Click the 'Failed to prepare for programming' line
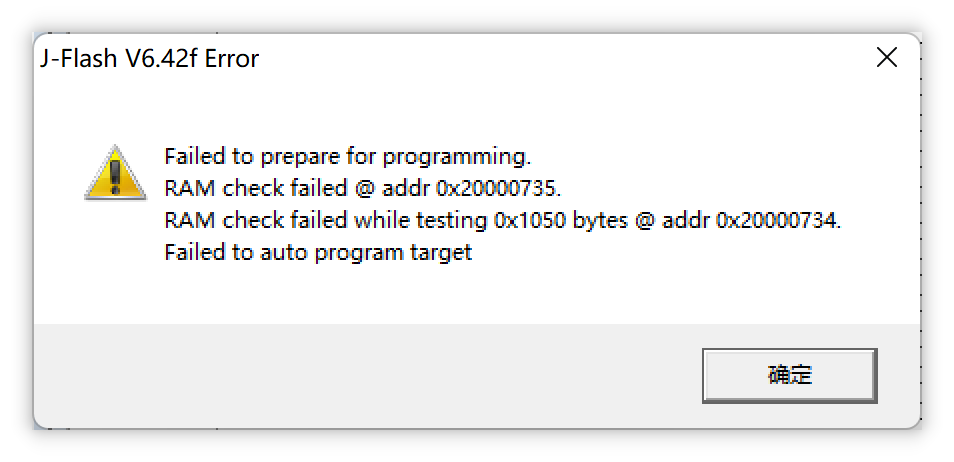Image resolution: width=954 pixels, height=462 pixels. point(348,157)
